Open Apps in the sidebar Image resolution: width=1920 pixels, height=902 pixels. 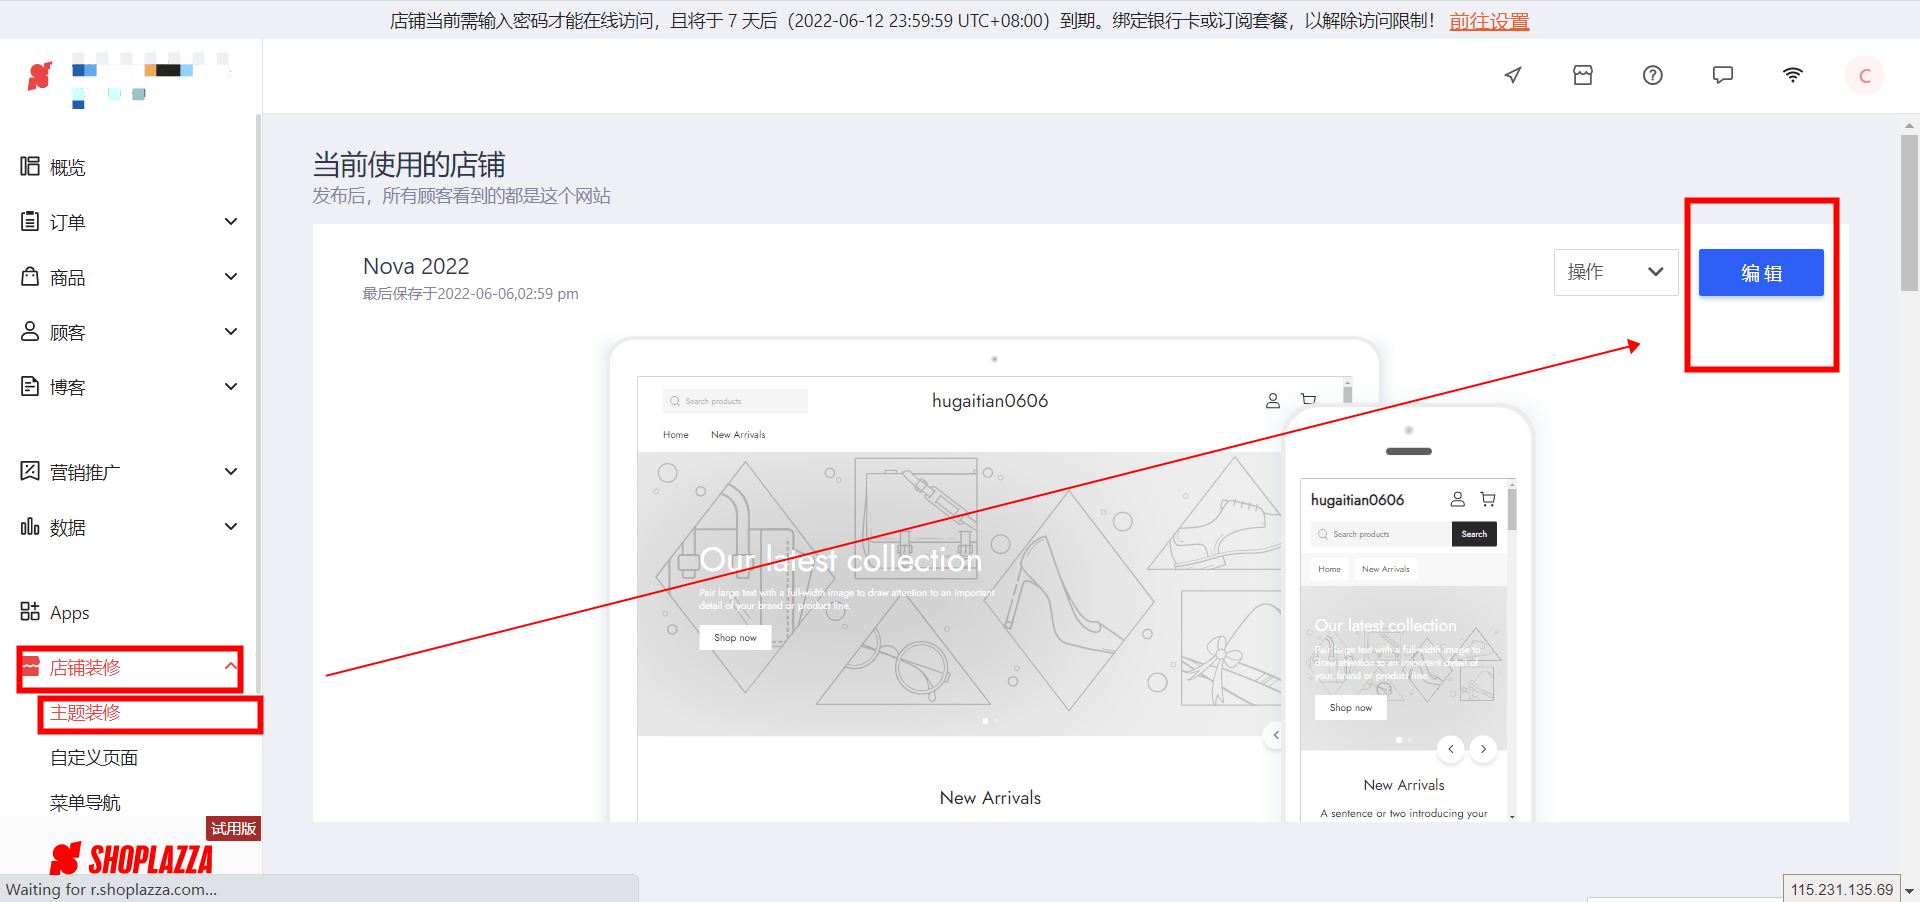tap(70, 612)
